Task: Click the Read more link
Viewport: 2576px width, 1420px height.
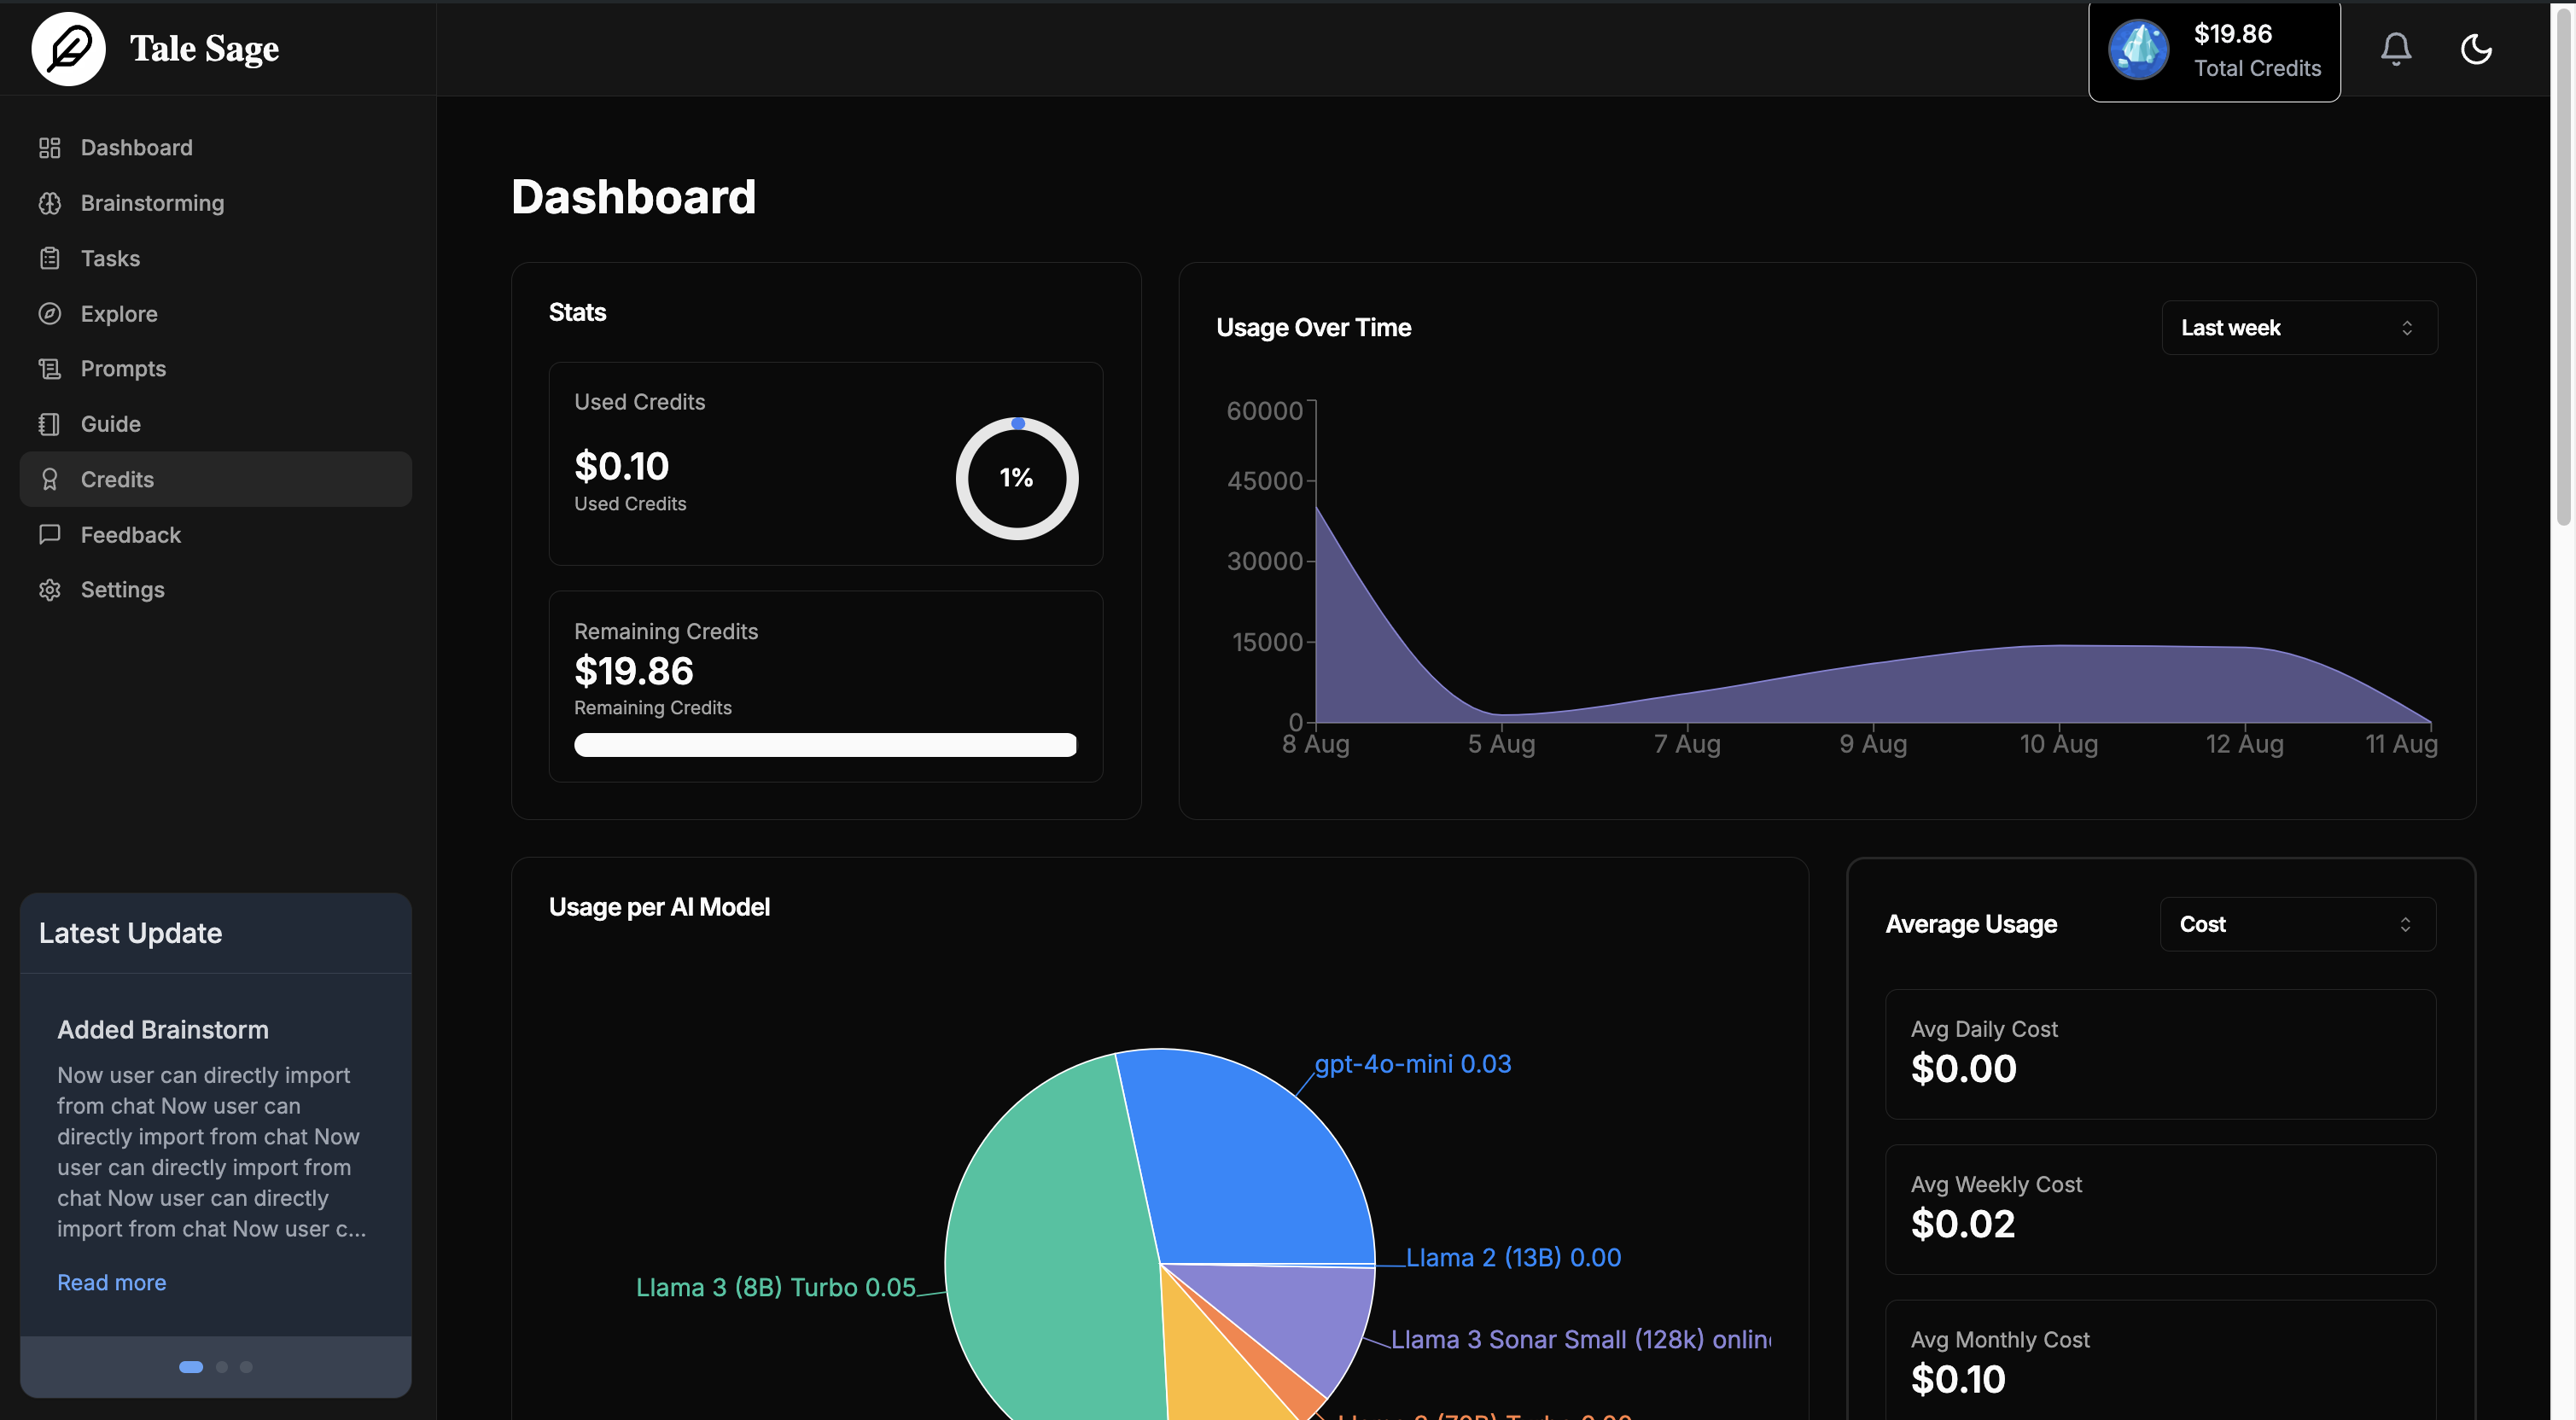Action: (111, 1282)
